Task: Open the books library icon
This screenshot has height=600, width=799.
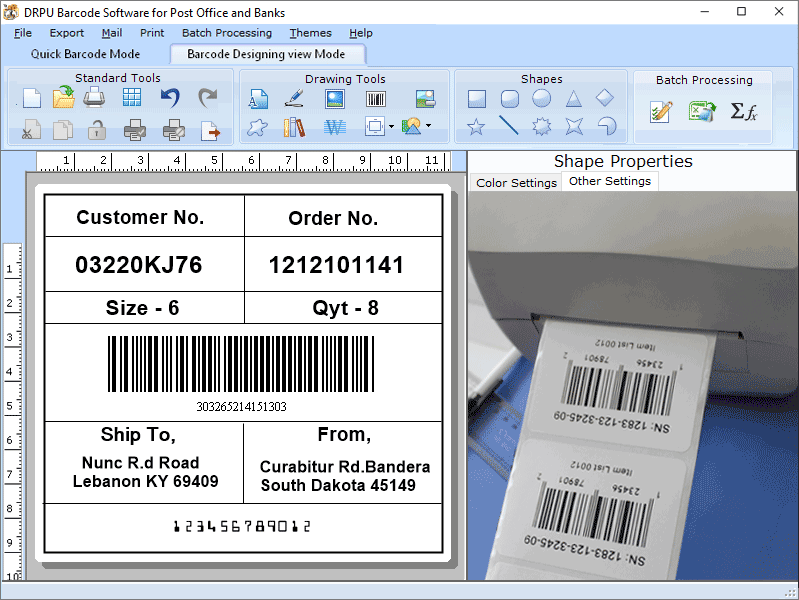Action: tap(294, 127)
